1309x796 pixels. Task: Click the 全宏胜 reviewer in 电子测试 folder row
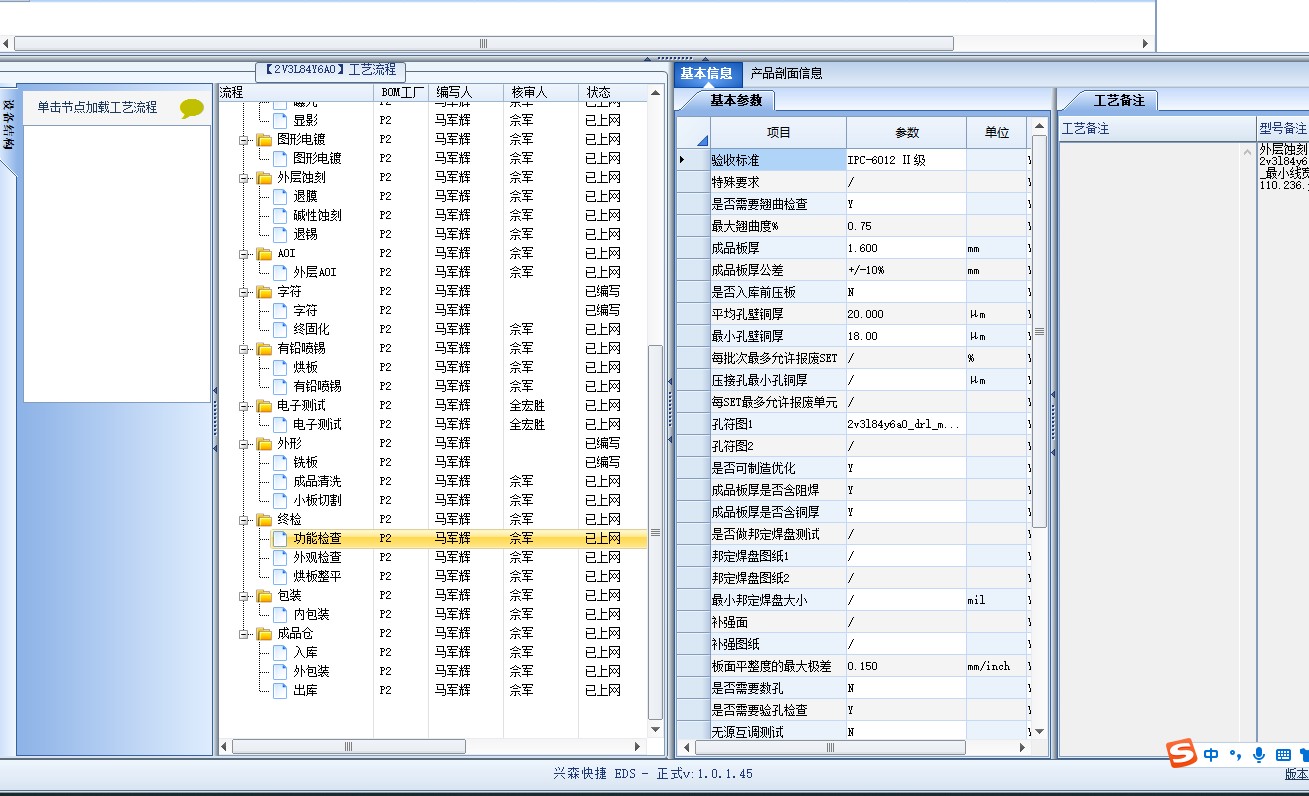coord(528,405)
